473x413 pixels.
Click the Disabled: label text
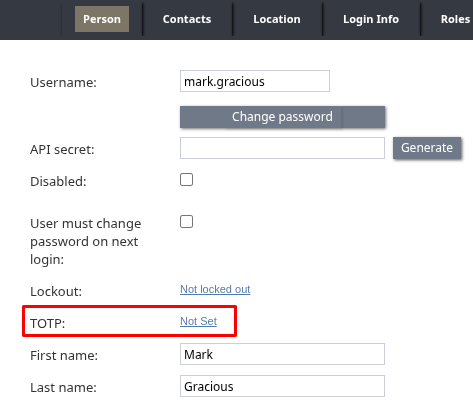58,182
